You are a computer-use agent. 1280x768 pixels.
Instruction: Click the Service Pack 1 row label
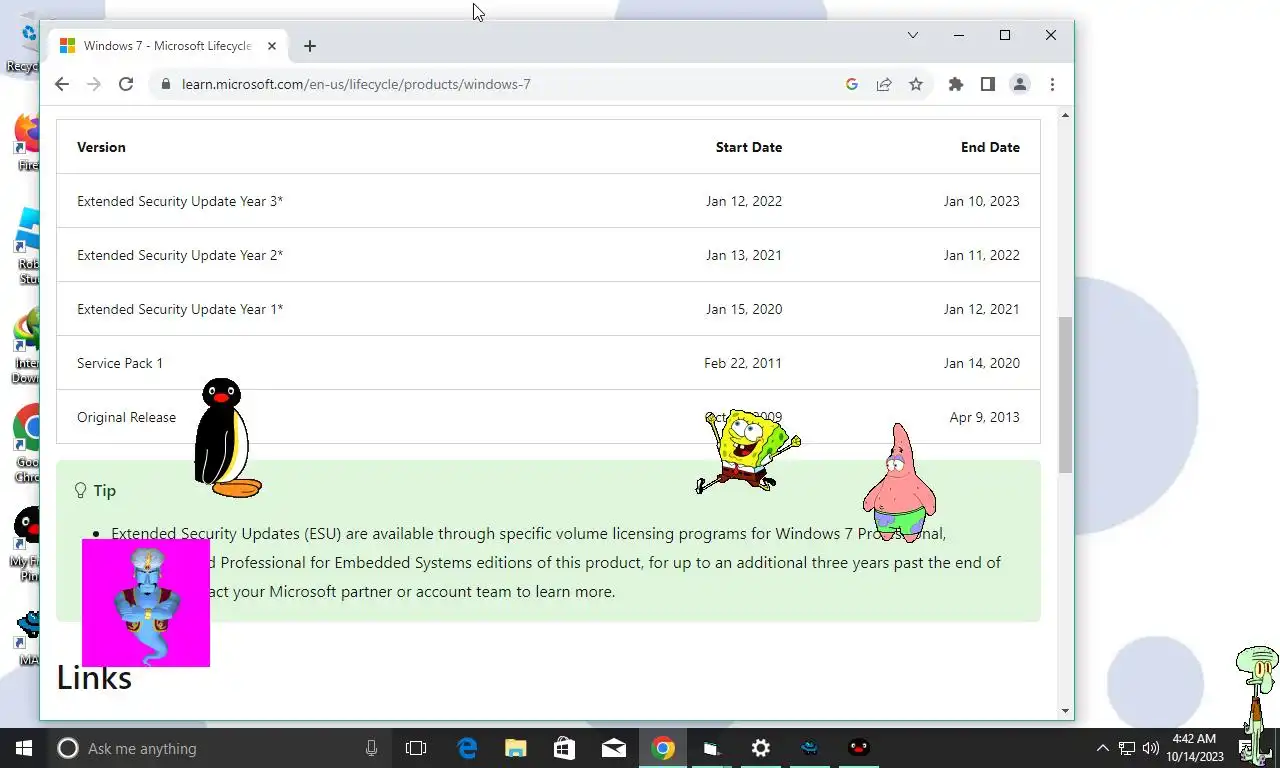tap(120, 363)
